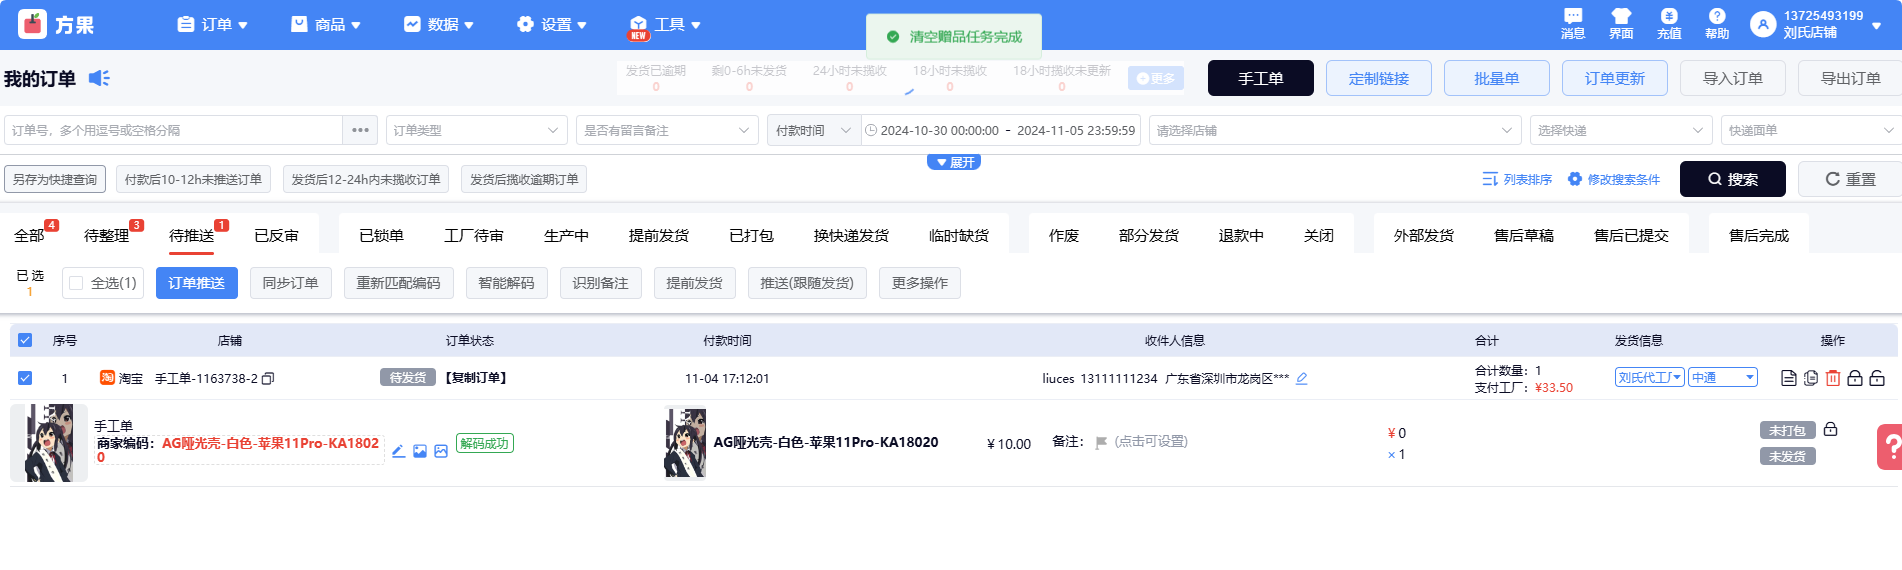Open the 订单类型 dropdown

point(476,130)
